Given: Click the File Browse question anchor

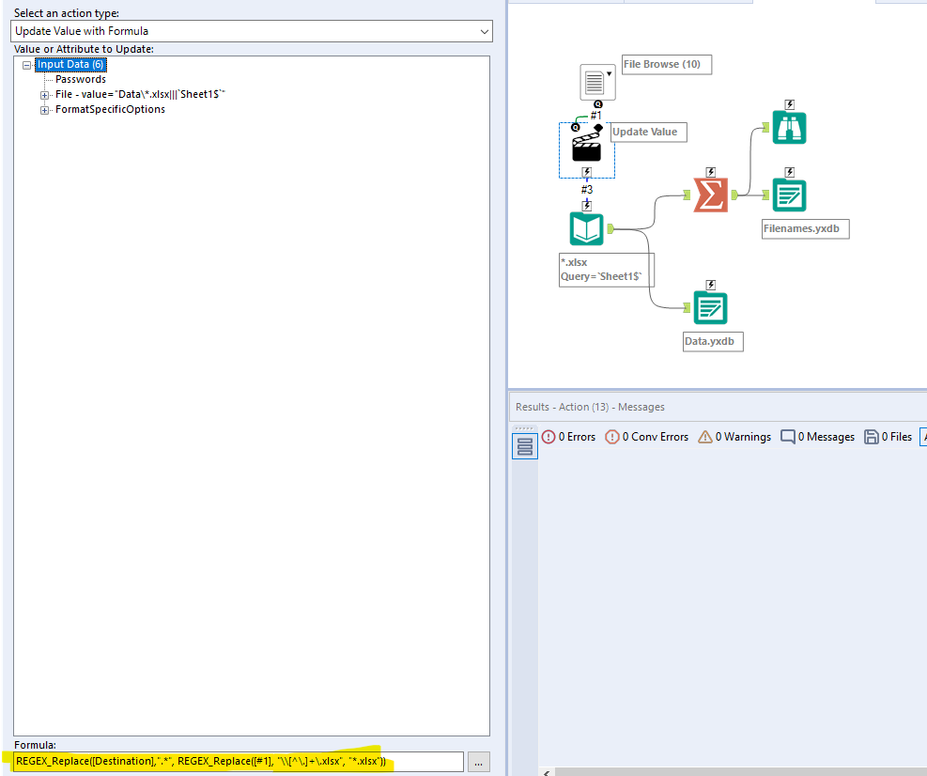Looking at the screenshot, I should [x=598, y=104].
